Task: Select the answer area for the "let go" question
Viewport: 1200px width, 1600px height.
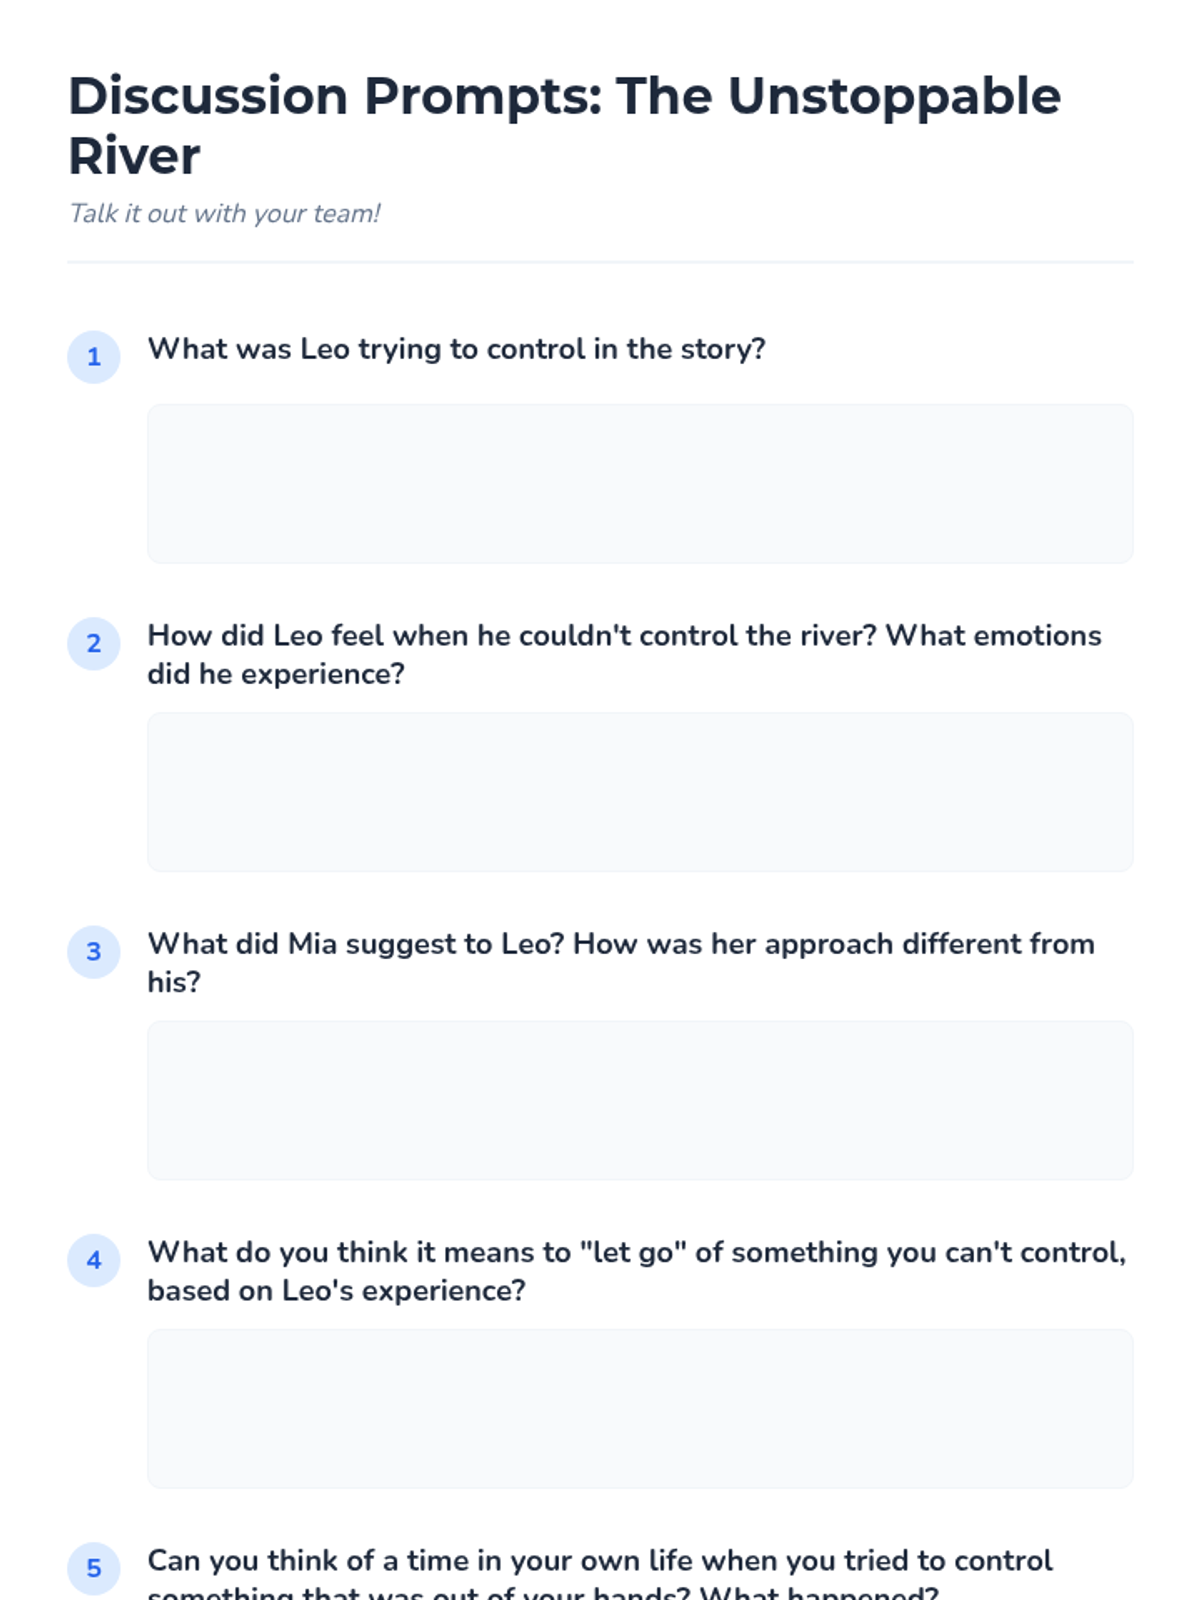Action: pos(640,1408)
